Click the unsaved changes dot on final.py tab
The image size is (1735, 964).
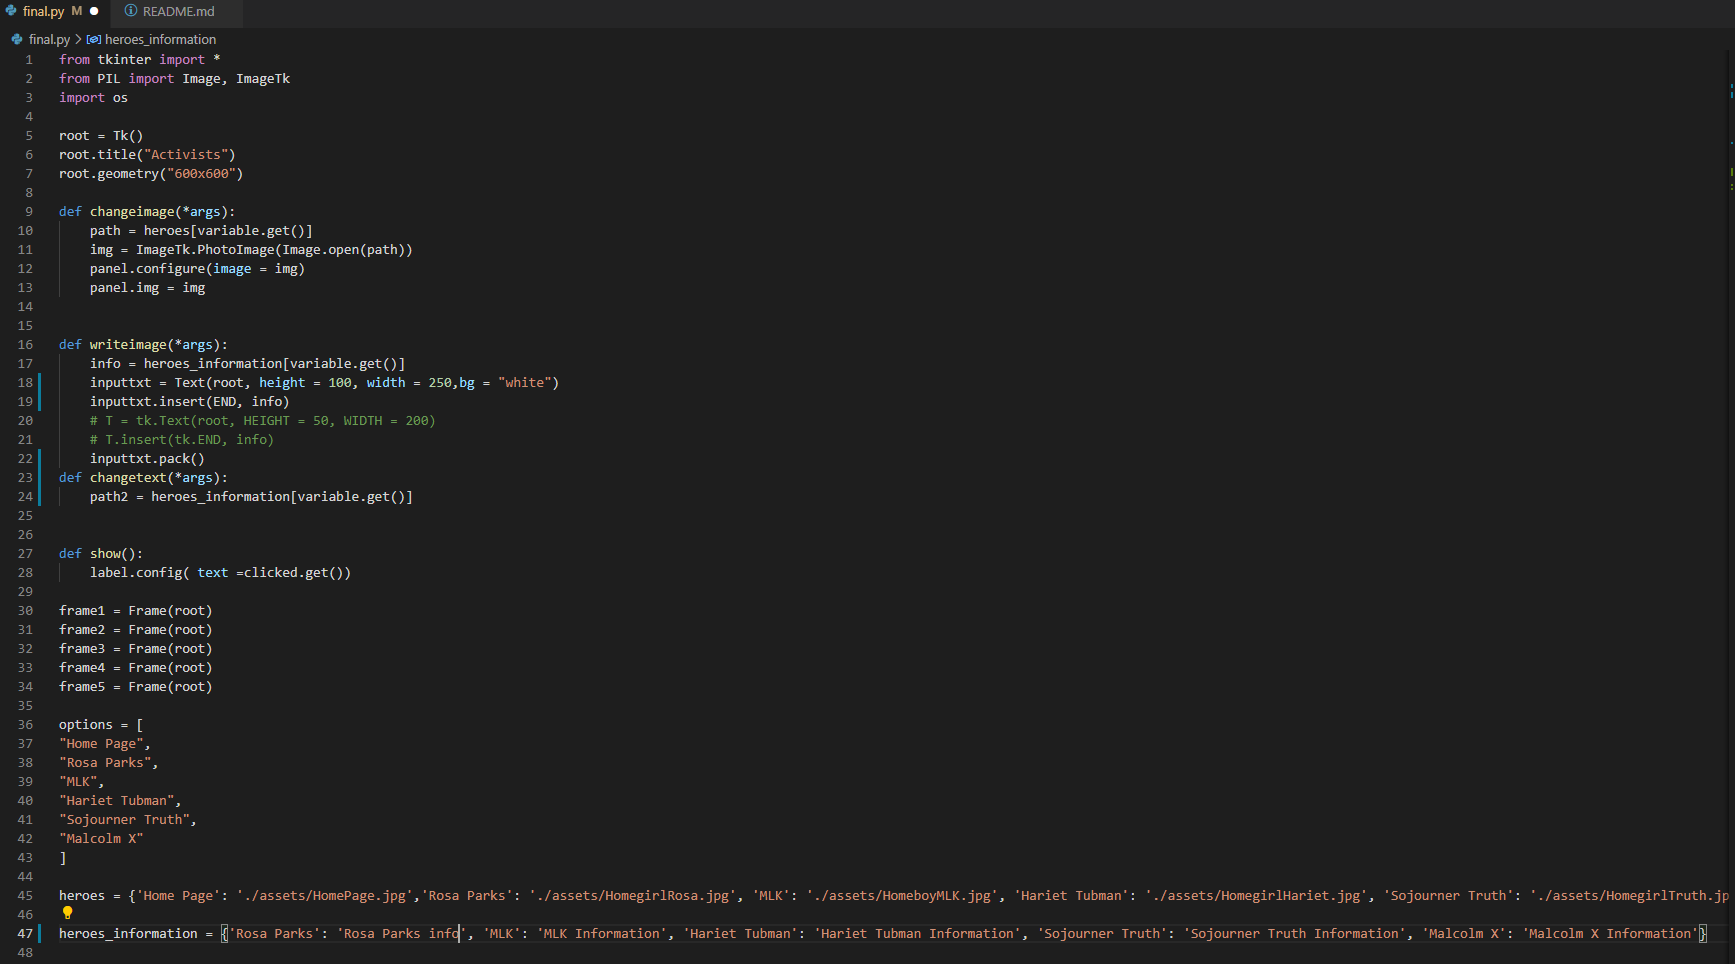tap(93, 11)
